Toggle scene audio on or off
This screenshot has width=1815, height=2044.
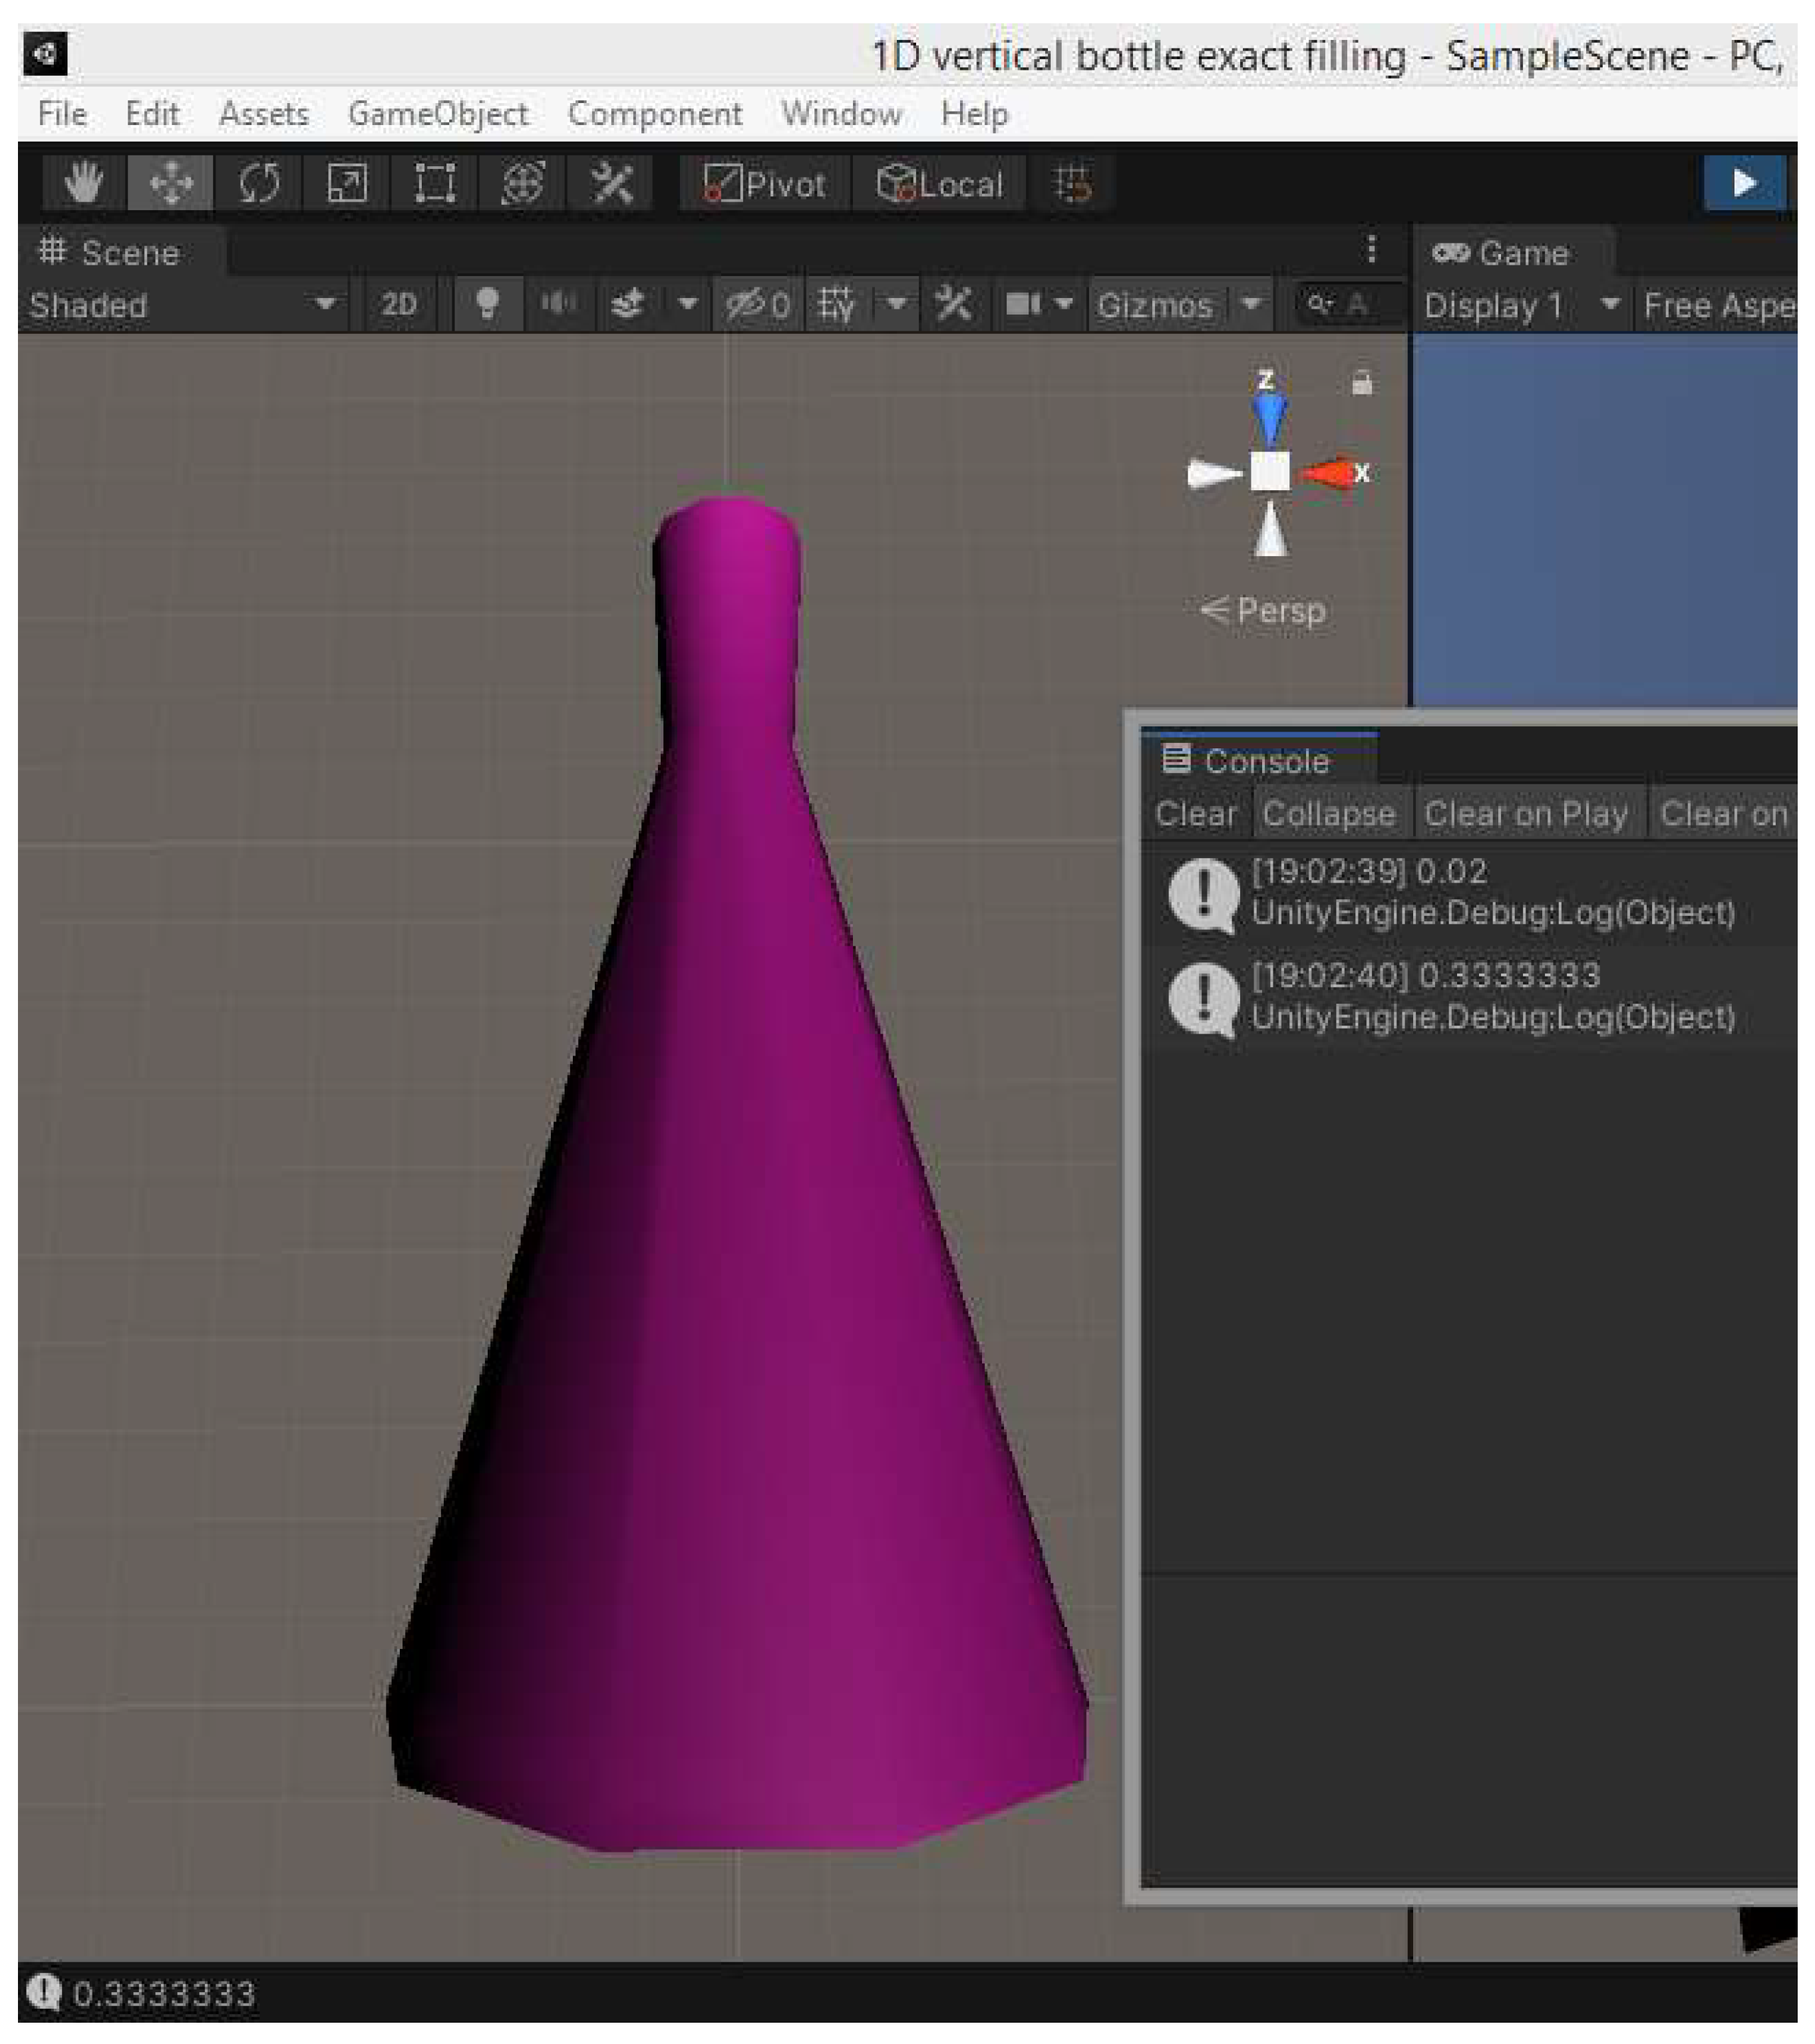point(557,304)
